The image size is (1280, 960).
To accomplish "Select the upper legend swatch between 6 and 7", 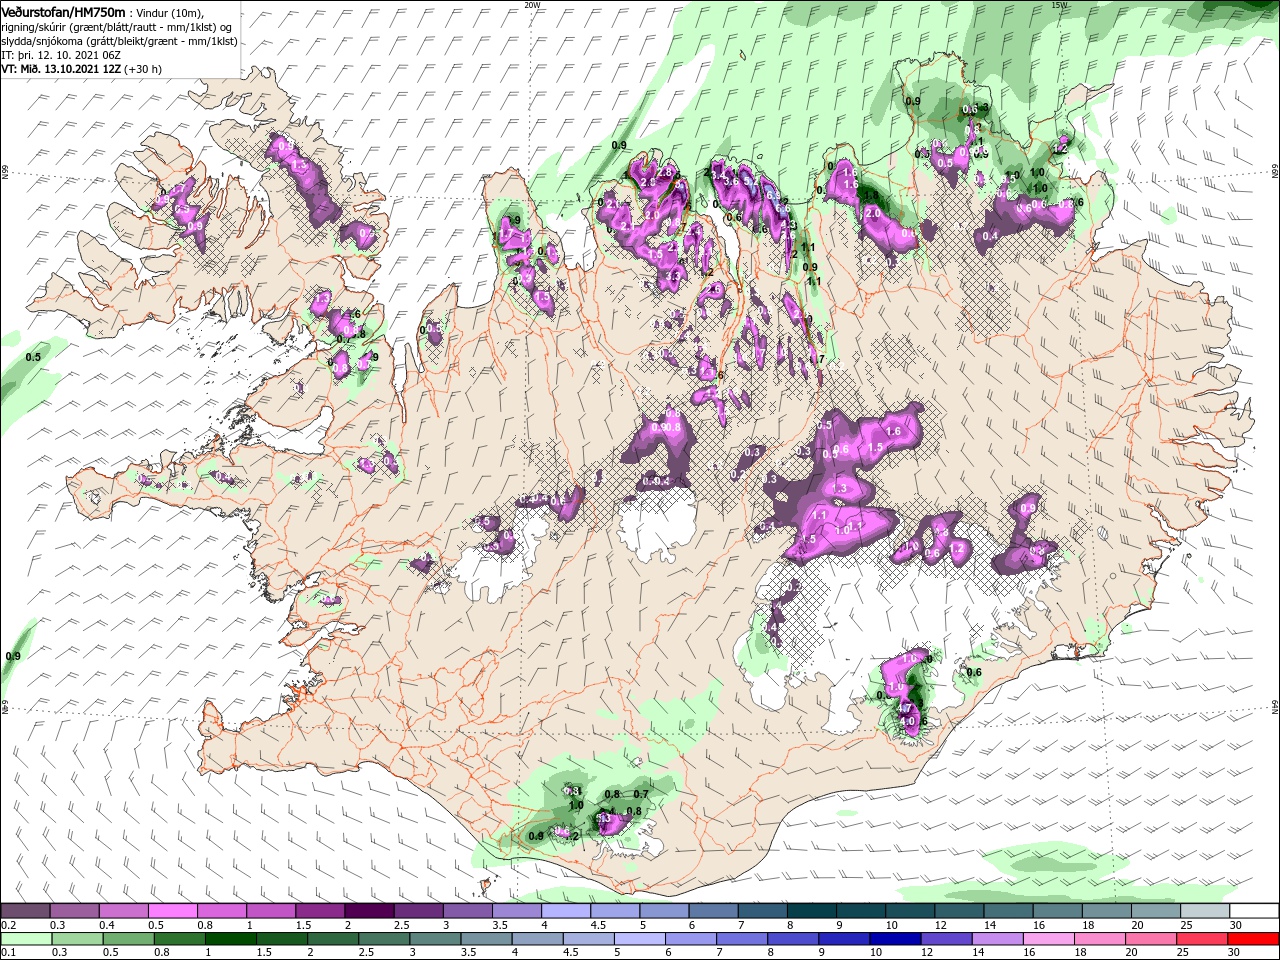I will (x=713, y=911).
